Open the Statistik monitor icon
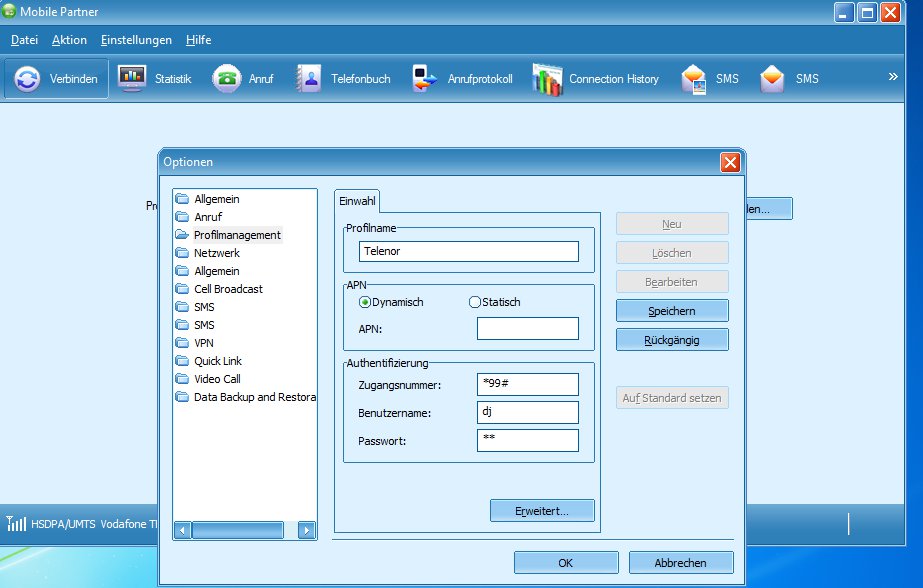 click(x=132, y=79)
